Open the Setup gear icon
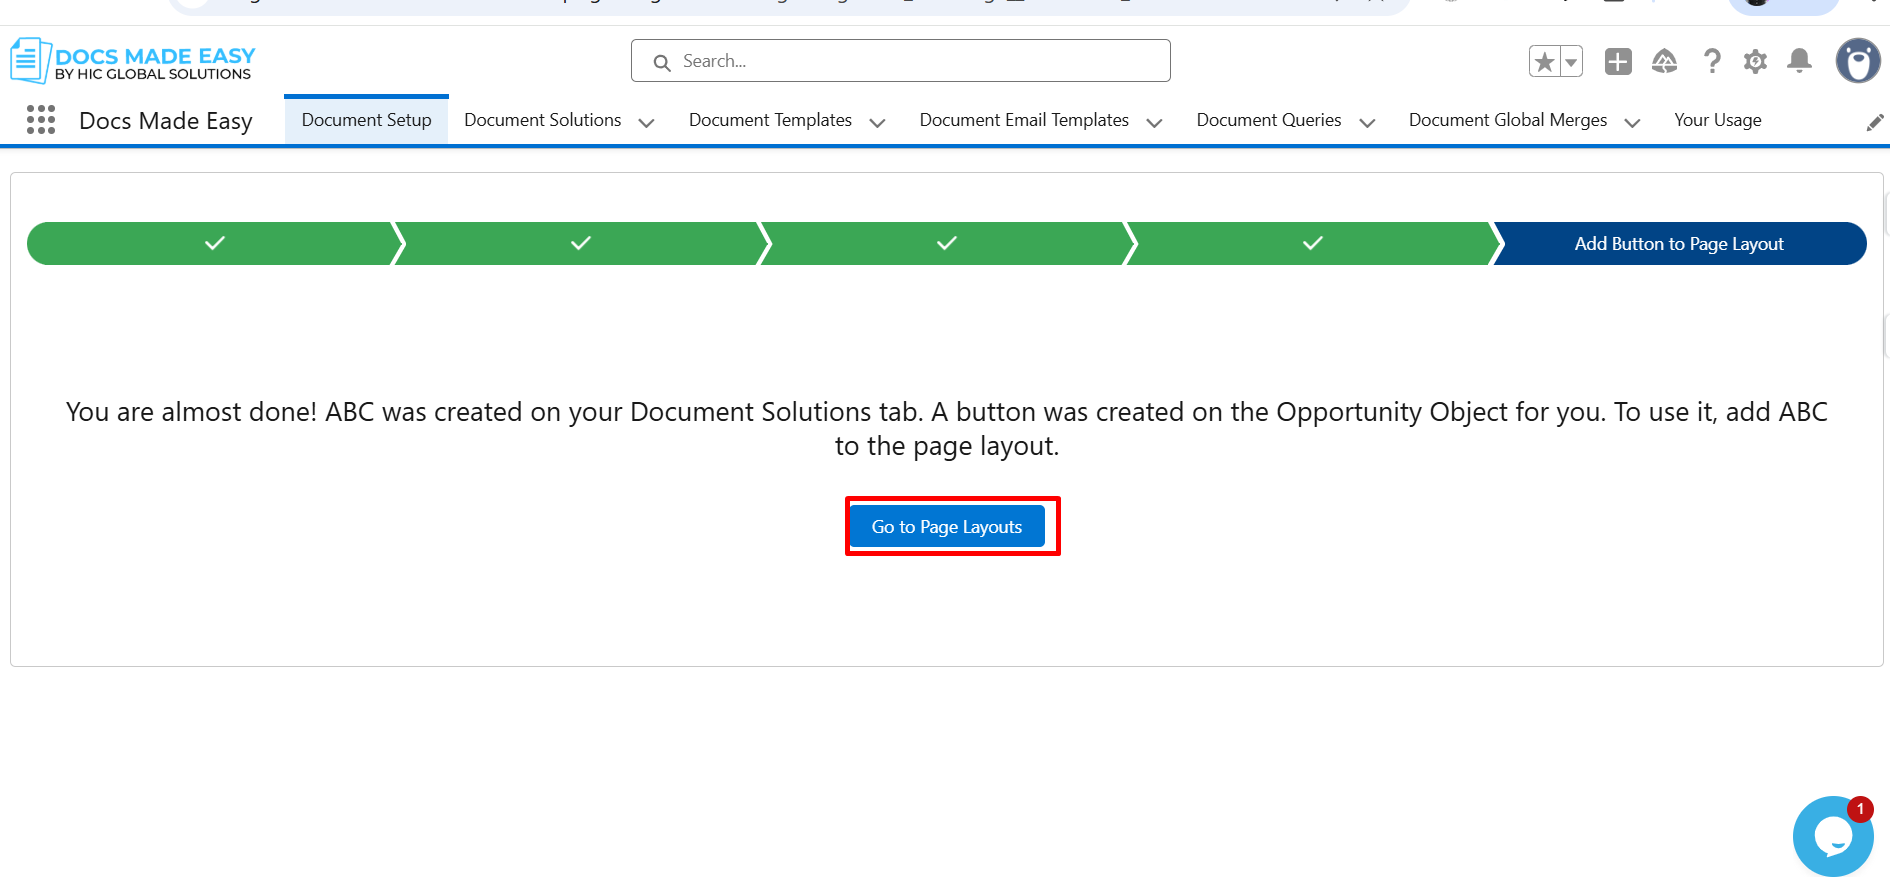Screen dimensions: 1890x892 (1755, 62)
